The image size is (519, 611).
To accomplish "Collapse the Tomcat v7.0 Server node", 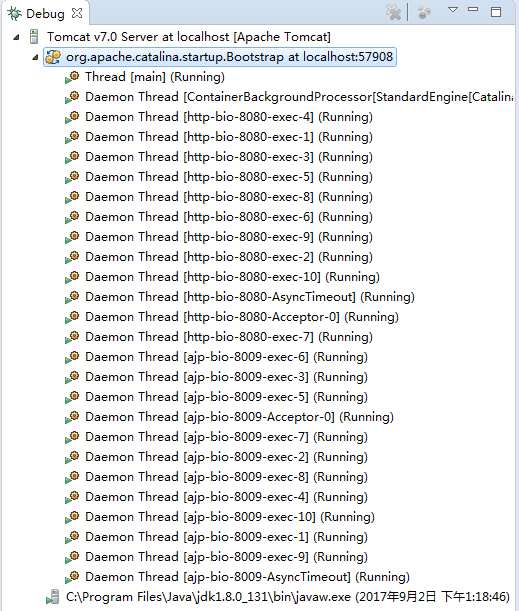I will [16, 37].
